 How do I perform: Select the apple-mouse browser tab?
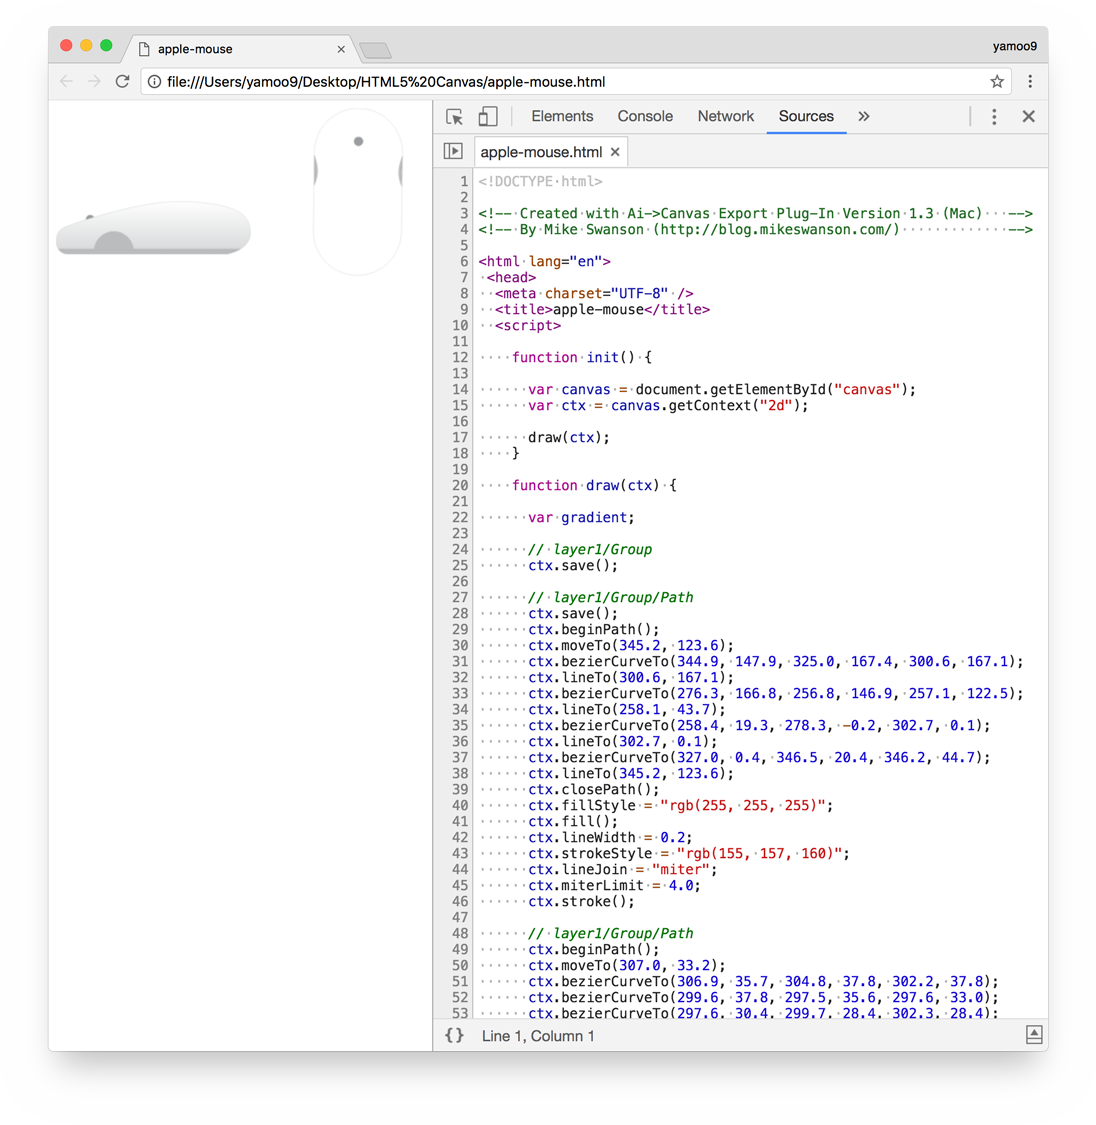pos(237,49)
